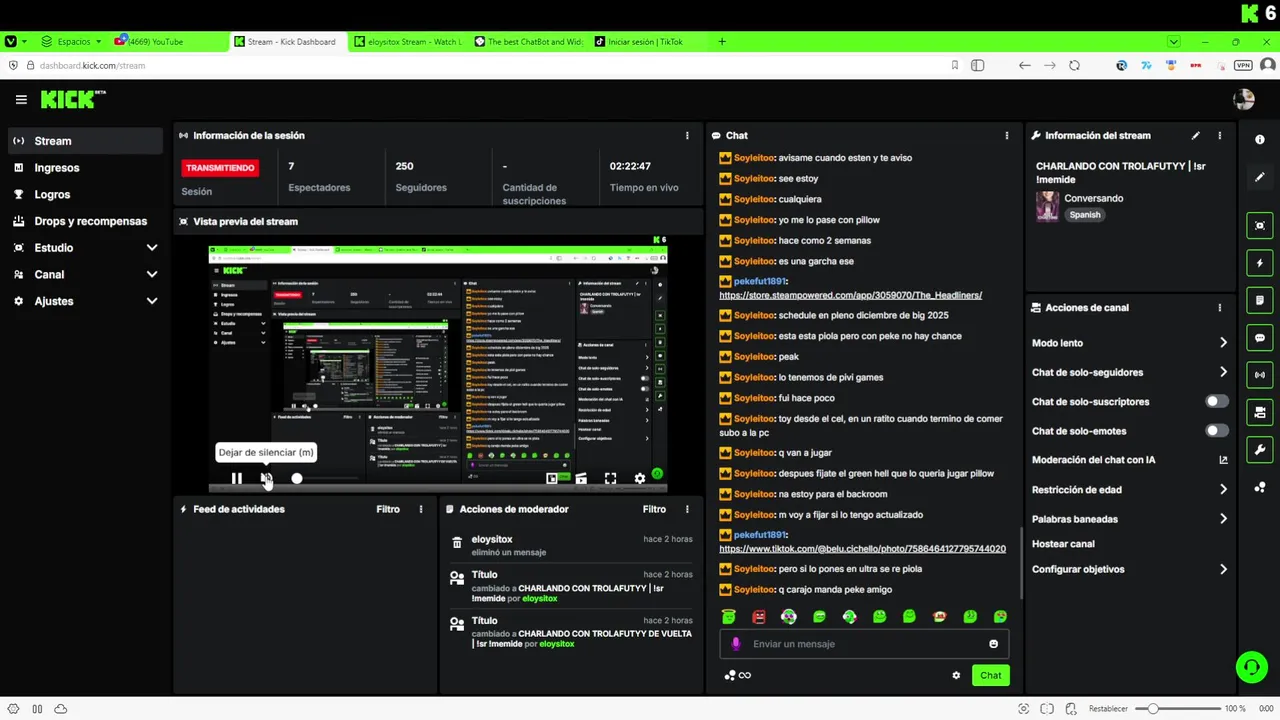
Task: Expand Palabras baneadas settings
Action: coord(1130,519)
